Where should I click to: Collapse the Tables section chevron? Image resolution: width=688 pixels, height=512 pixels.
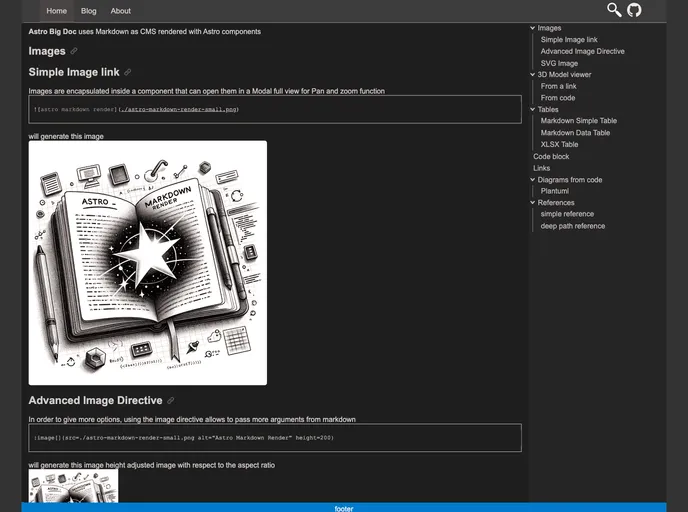tap(532, 109)
